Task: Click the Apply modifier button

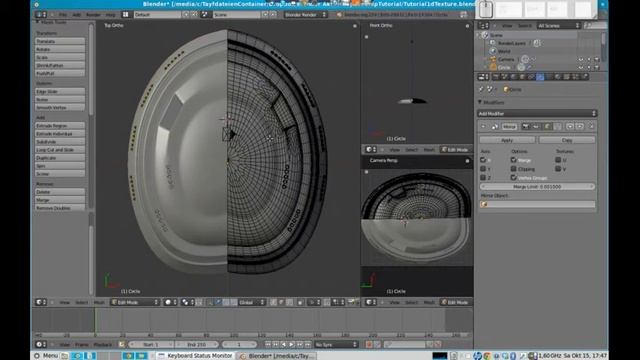Action: [x=507, y=140]
